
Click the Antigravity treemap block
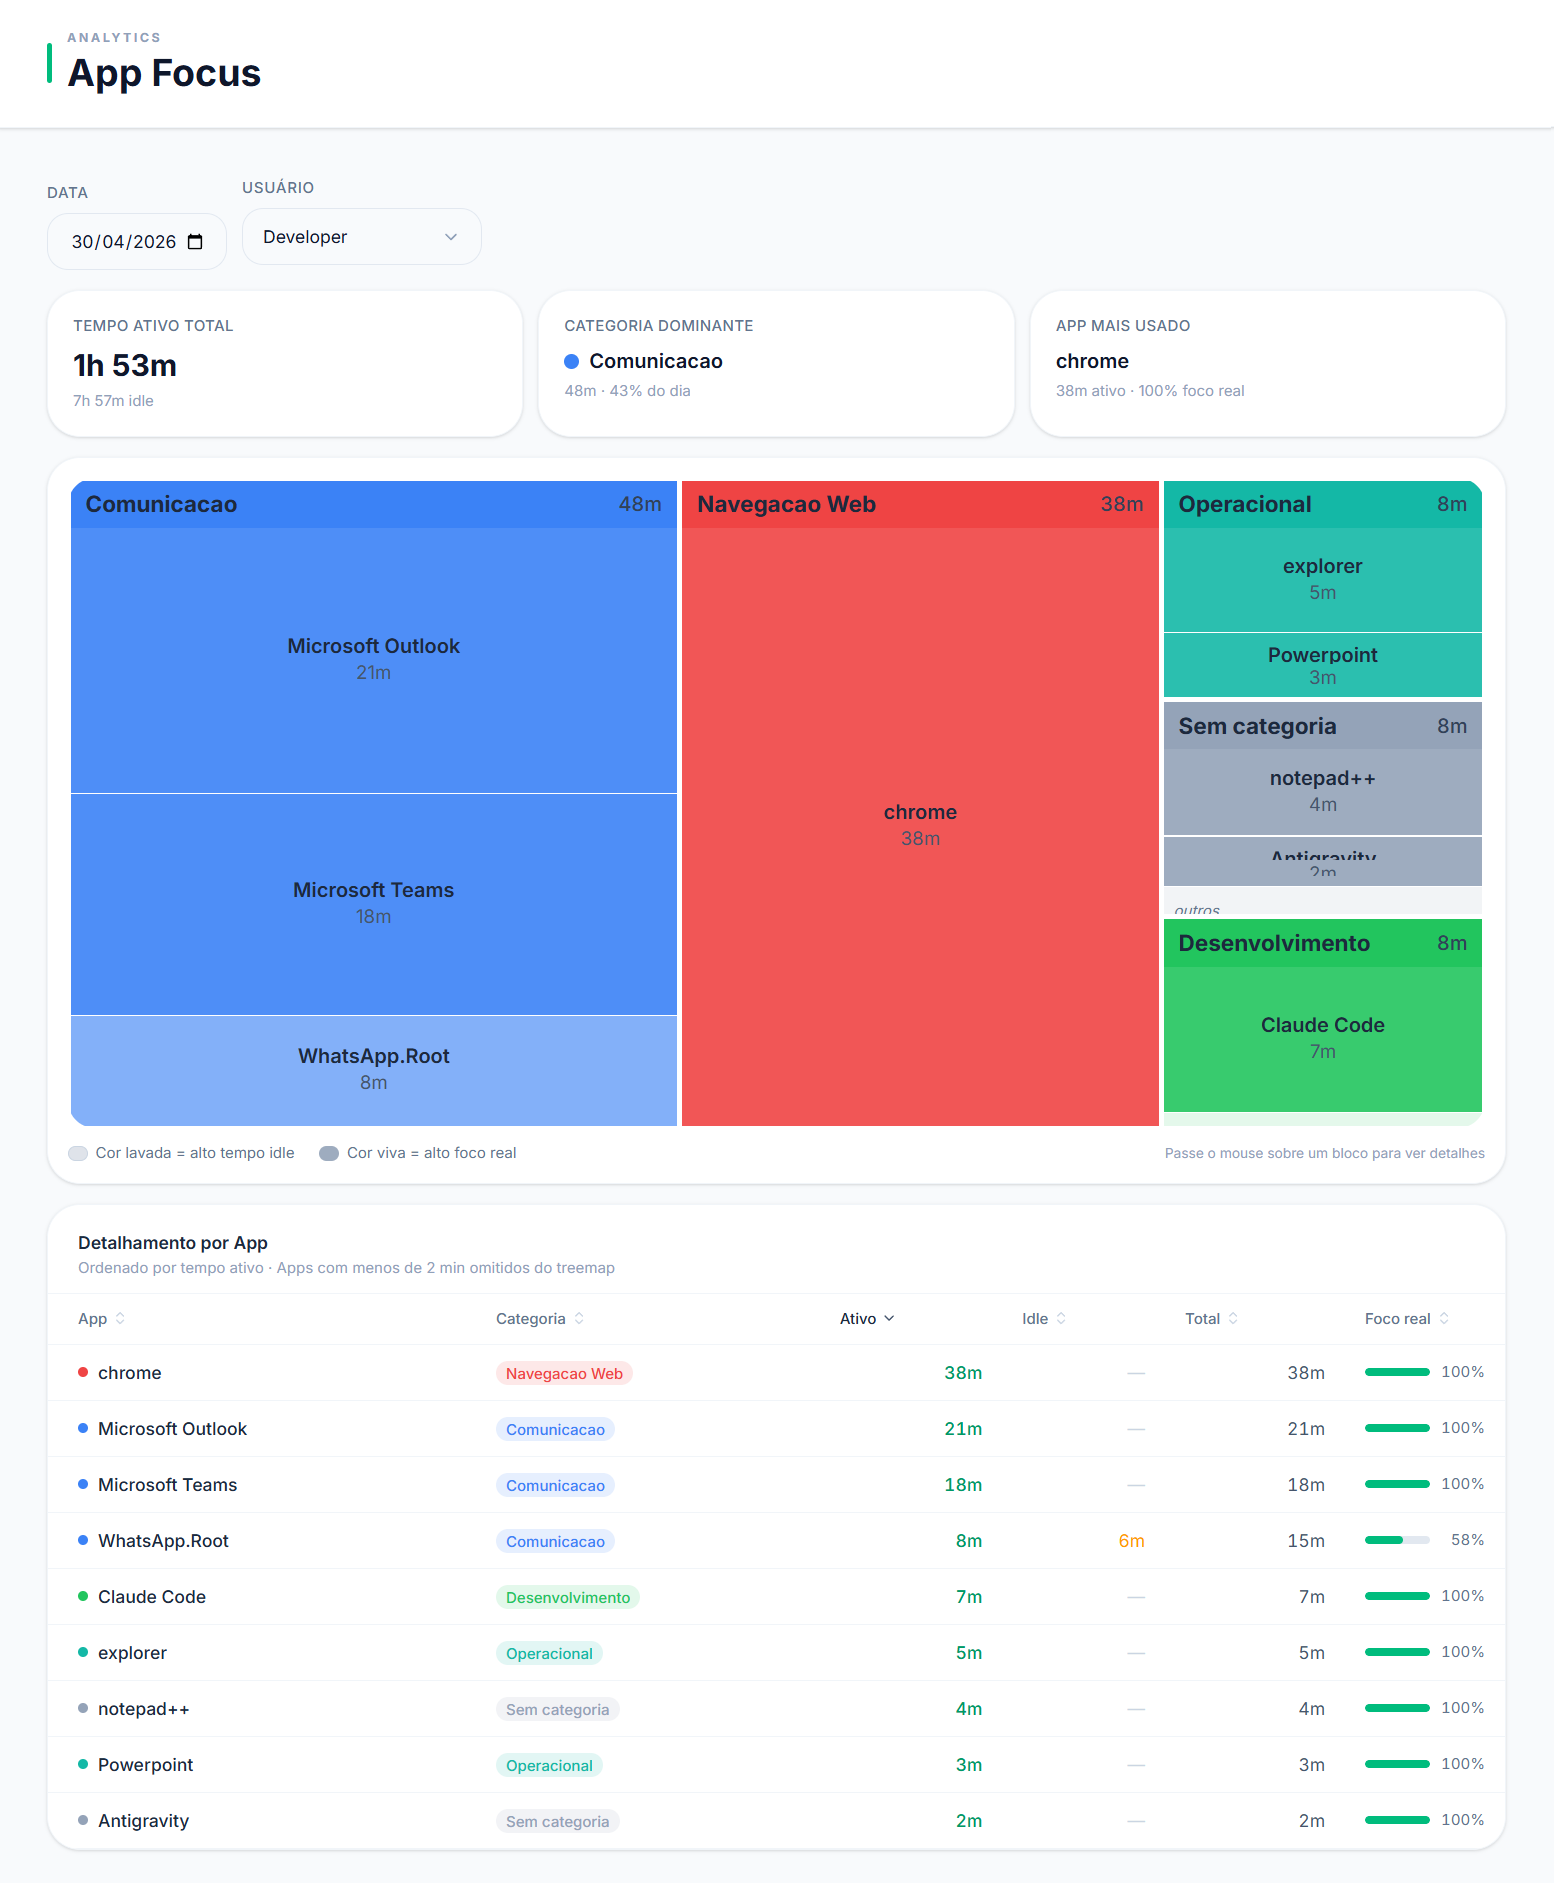[x=1322, y=861]
